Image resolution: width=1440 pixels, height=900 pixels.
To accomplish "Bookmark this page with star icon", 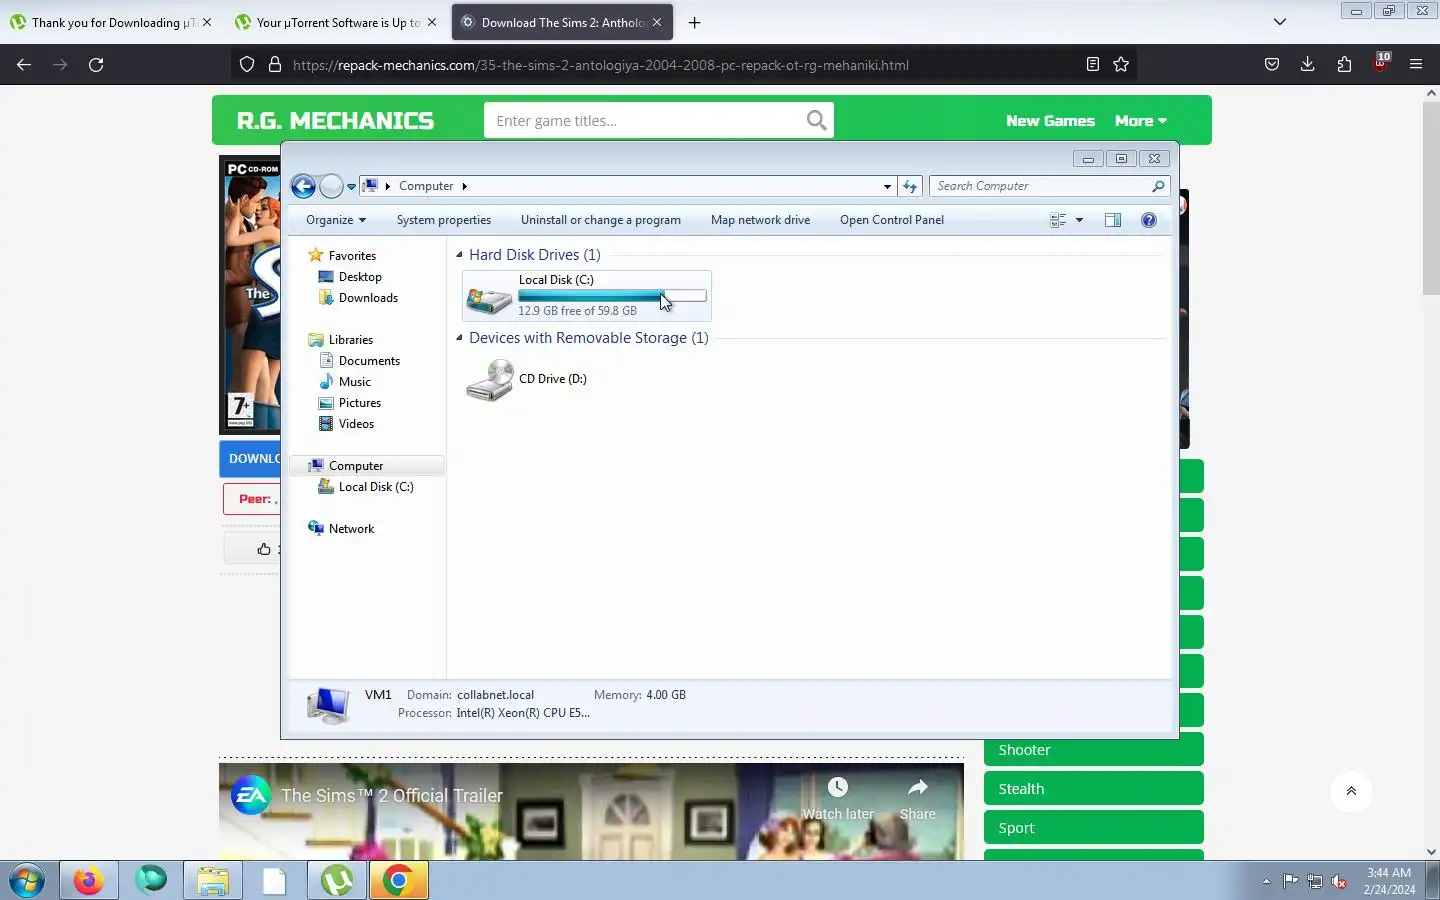I will click(x=1121, y=65).
